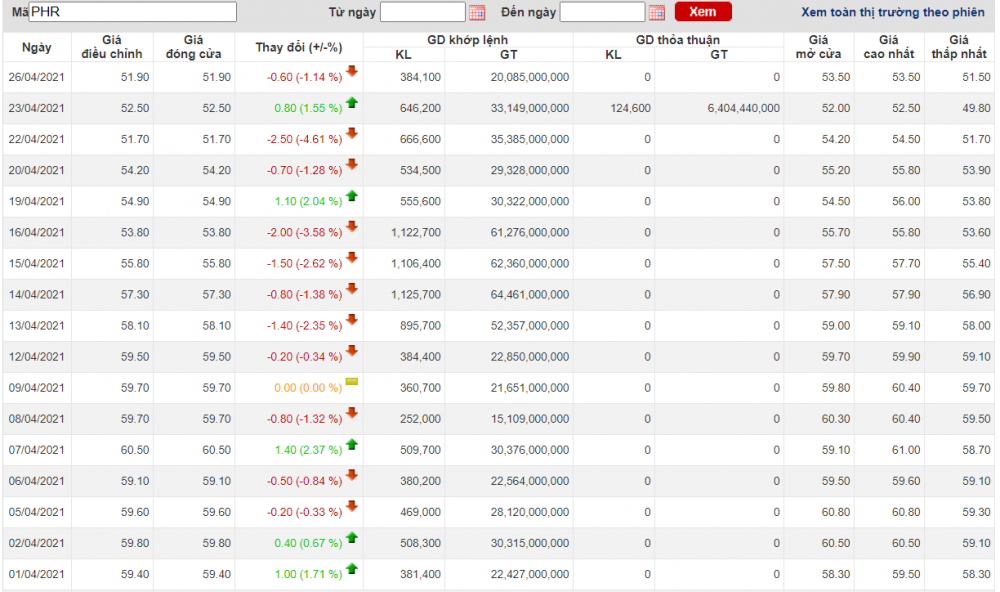Focus the Đến ngày date input

point(602,11)
